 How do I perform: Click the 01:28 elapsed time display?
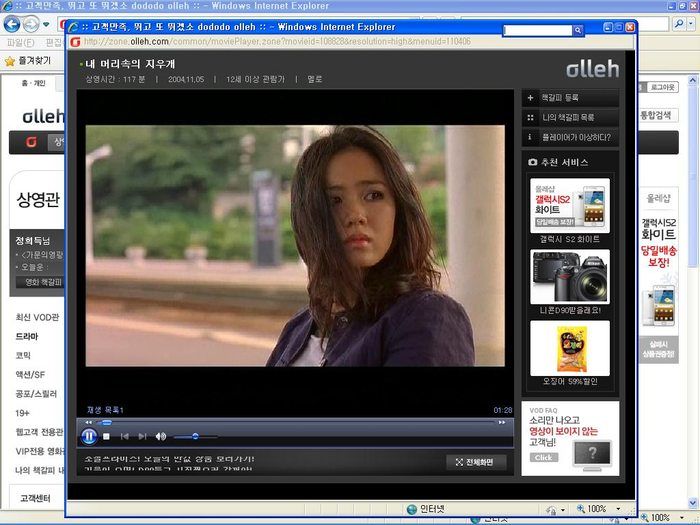(503, 410)
